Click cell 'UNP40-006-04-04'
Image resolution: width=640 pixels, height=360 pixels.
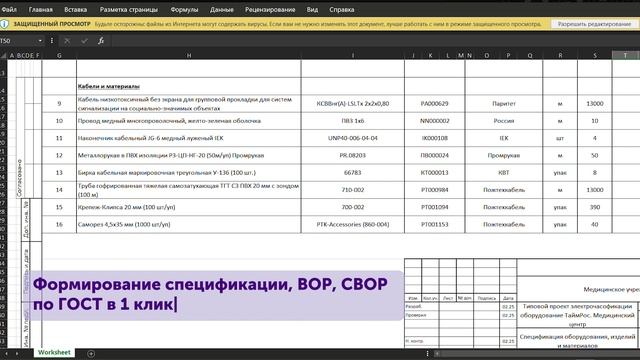click(353, 138)
